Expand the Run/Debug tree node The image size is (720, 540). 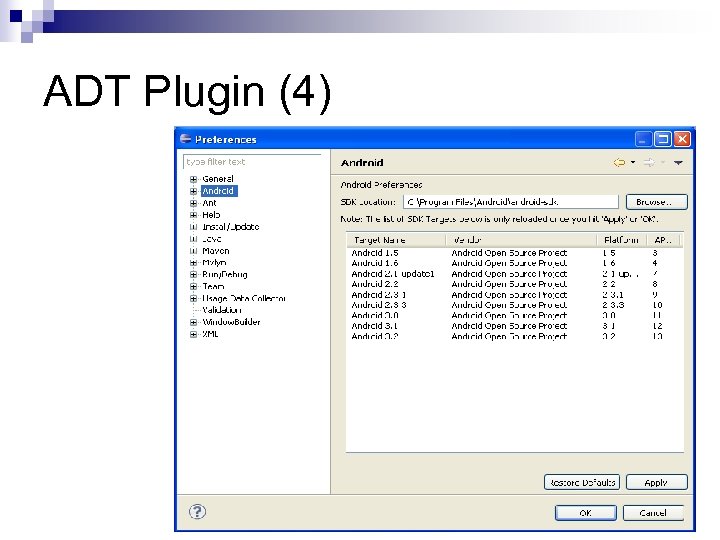click(x=193, y=275)
